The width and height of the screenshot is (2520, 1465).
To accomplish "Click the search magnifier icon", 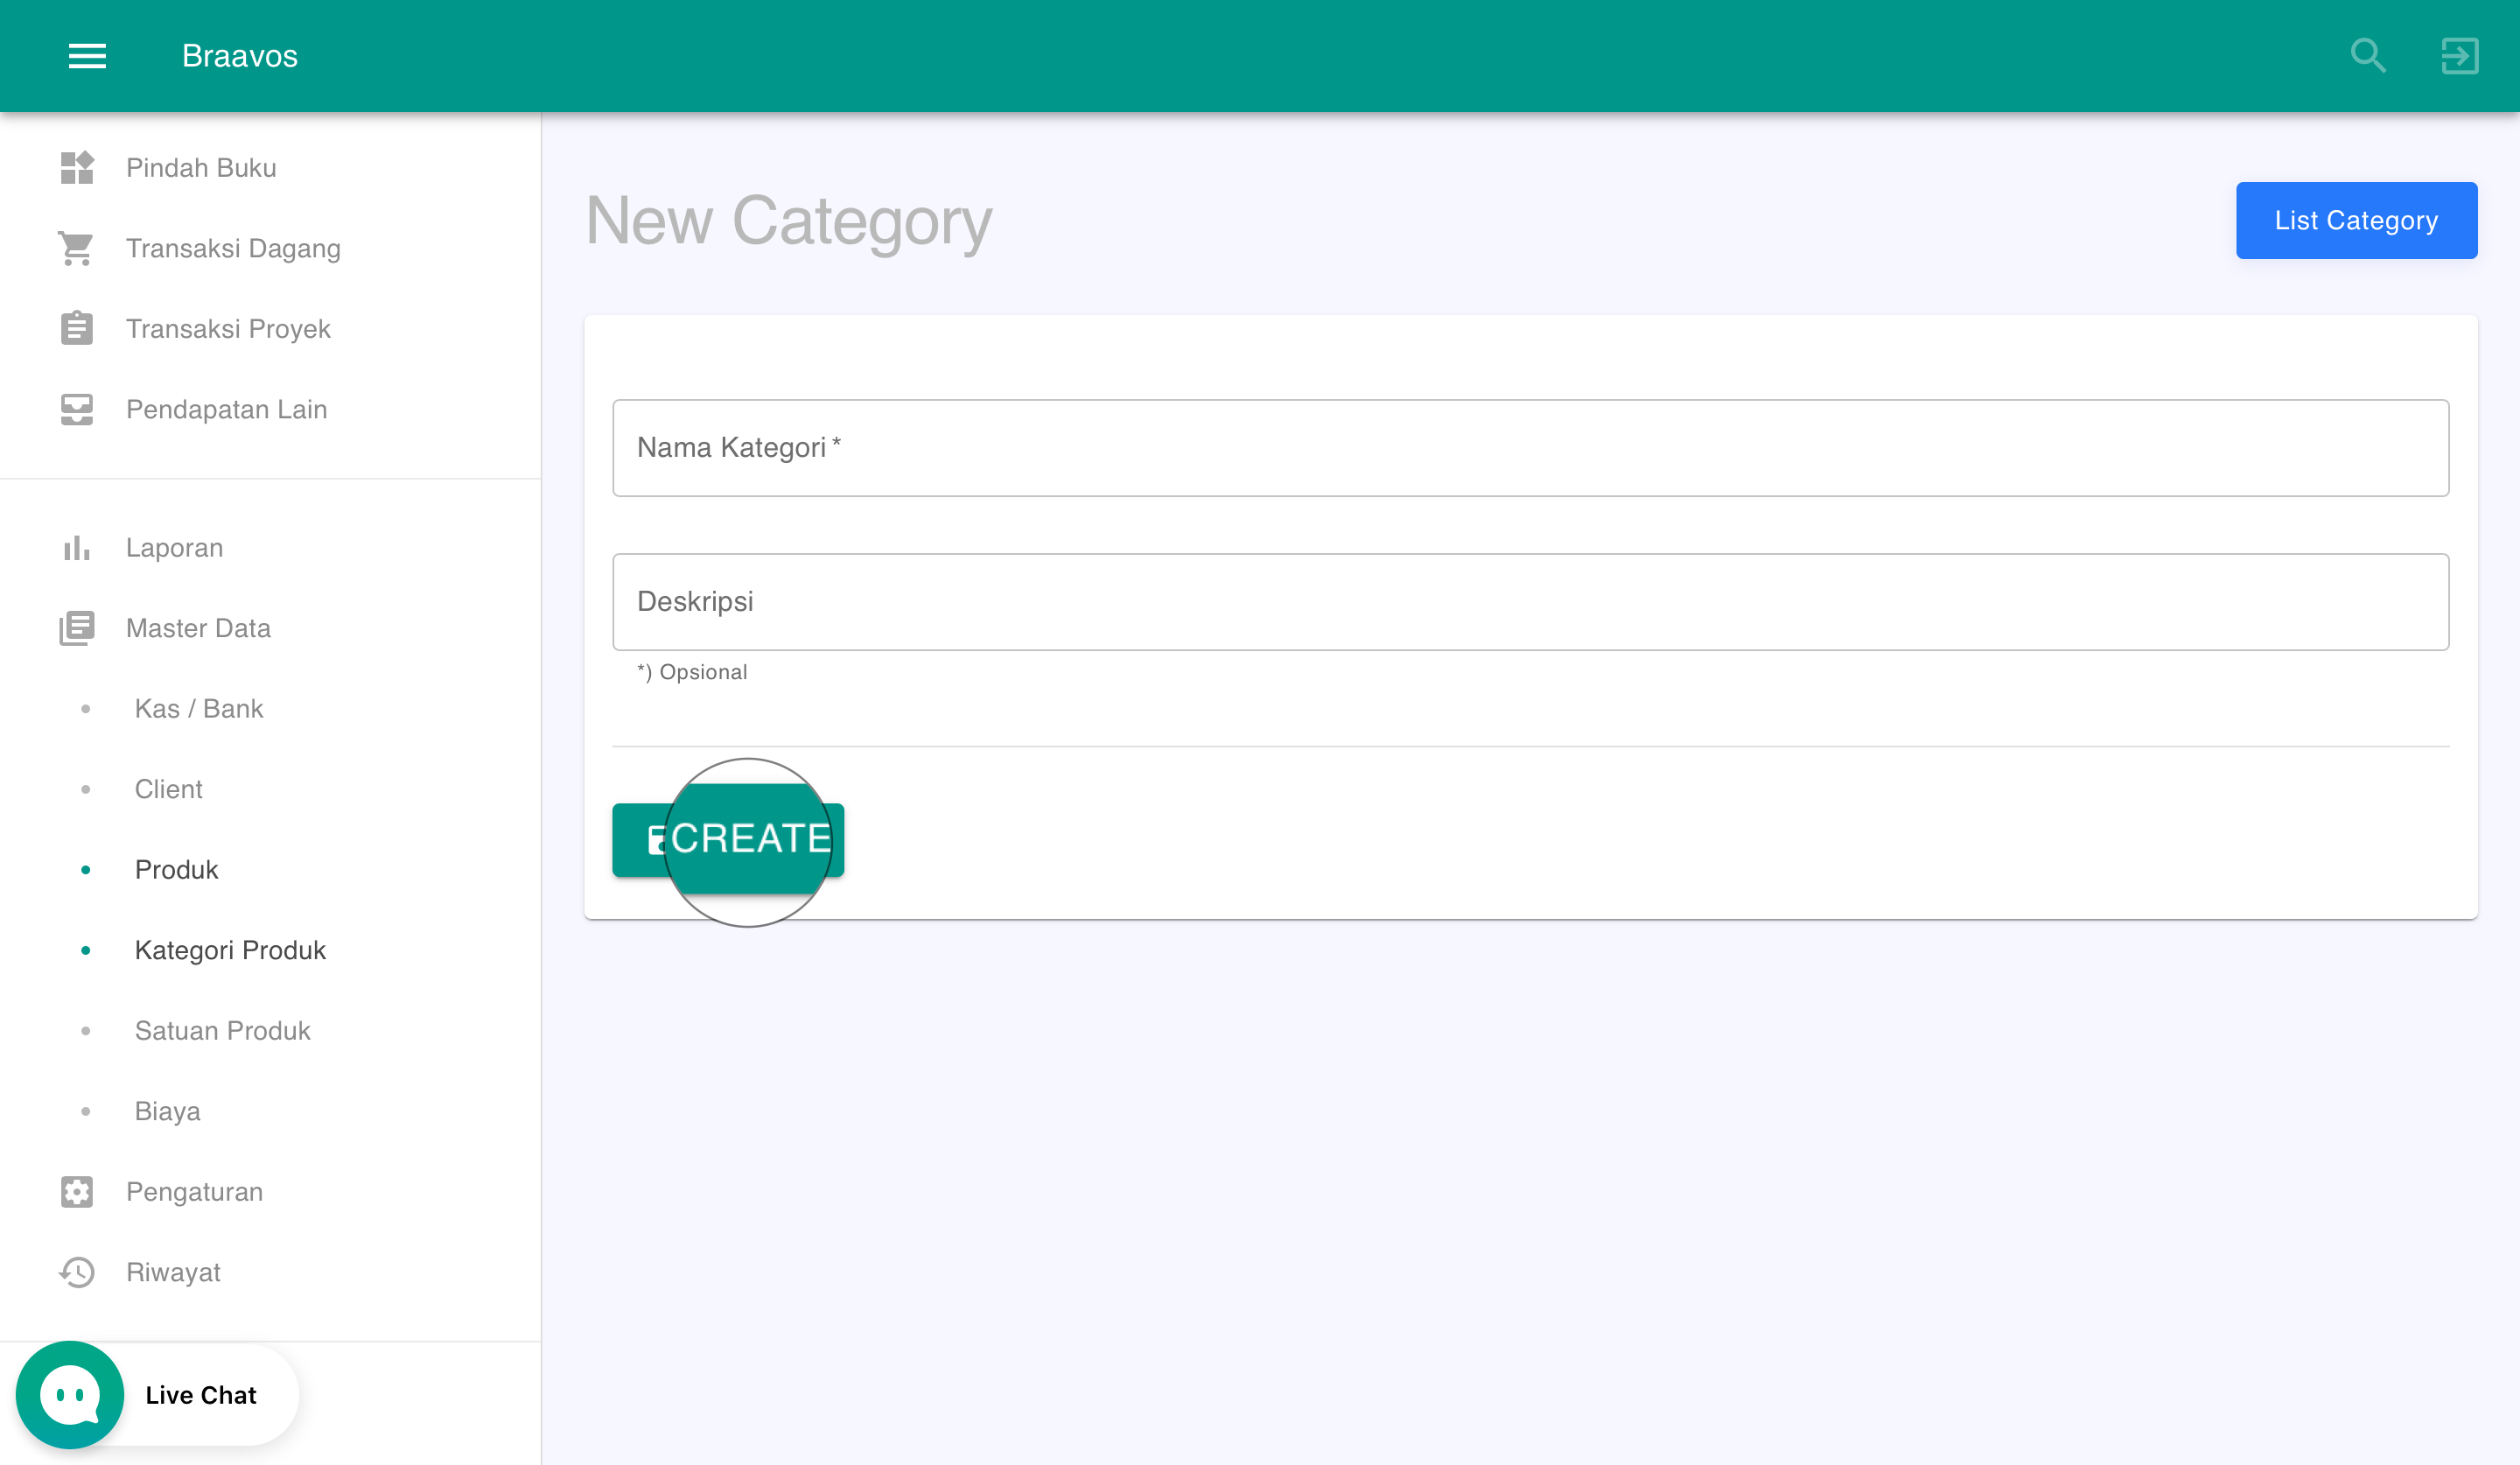I will point(2368,56).
